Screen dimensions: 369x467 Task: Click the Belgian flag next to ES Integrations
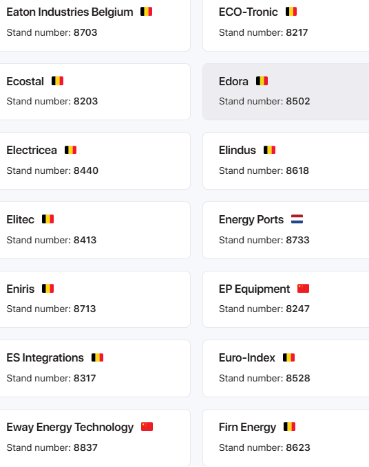point(97,358)
